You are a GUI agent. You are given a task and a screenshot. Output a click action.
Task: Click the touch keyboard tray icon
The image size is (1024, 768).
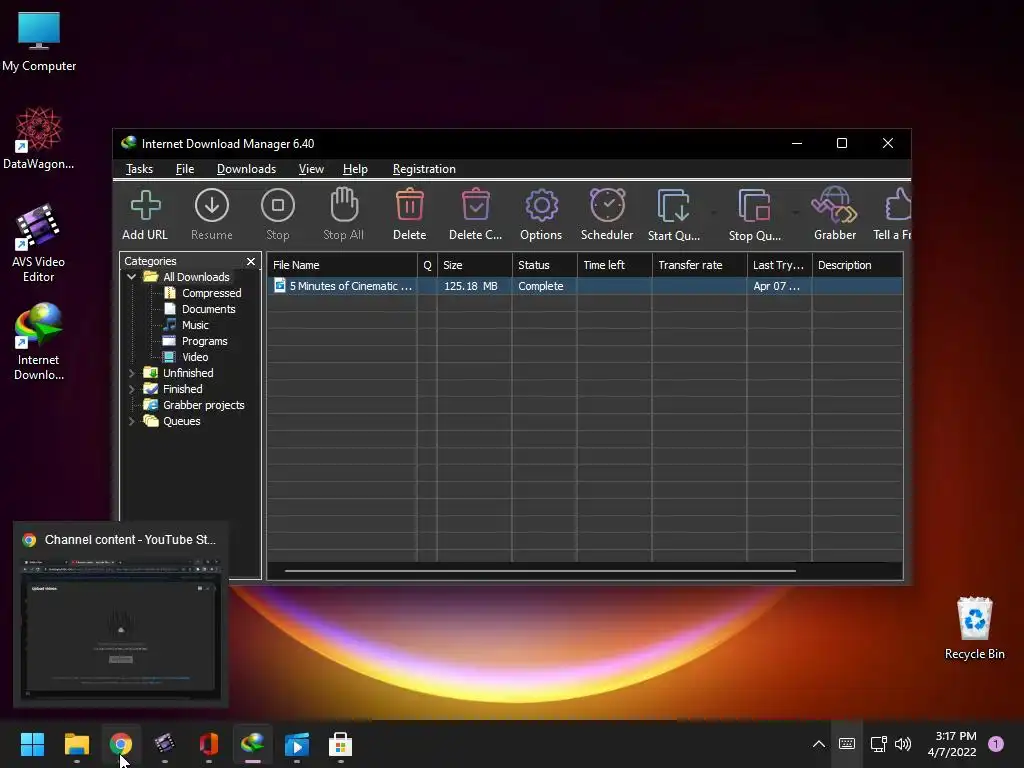pyautogui.click(x=847, y=744)
